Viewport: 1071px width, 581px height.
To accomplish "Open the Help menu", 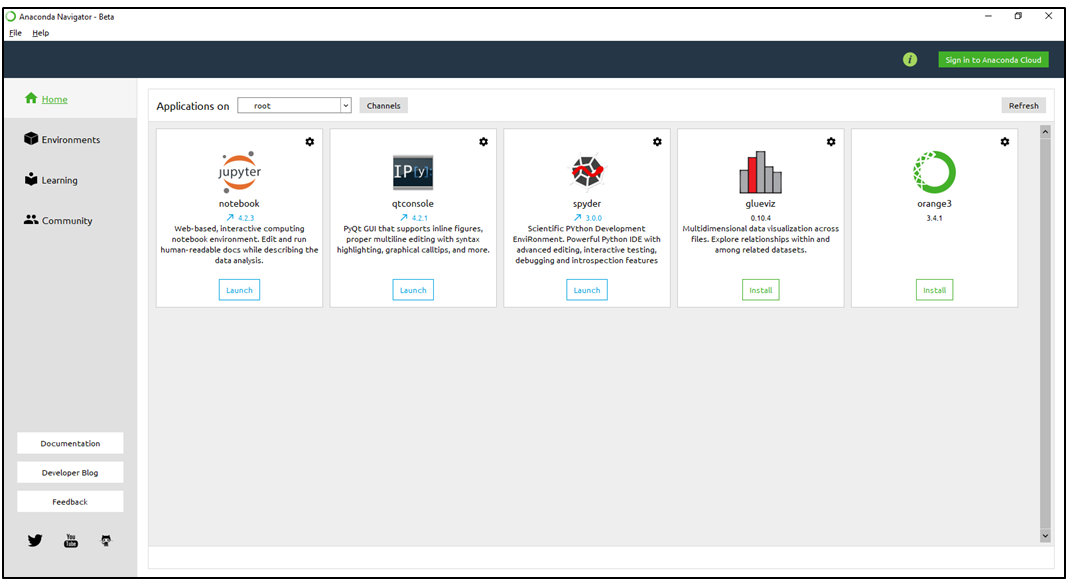I will 40,33.
